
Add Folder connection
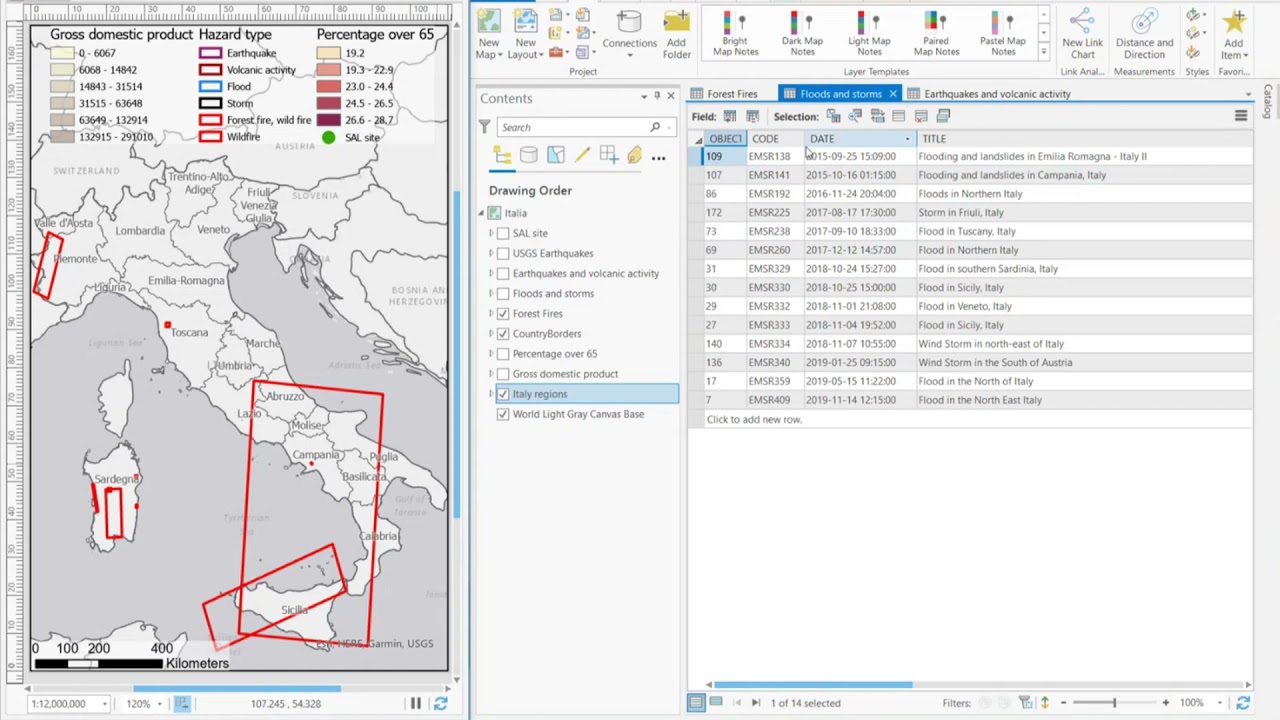tap(676, 35)
